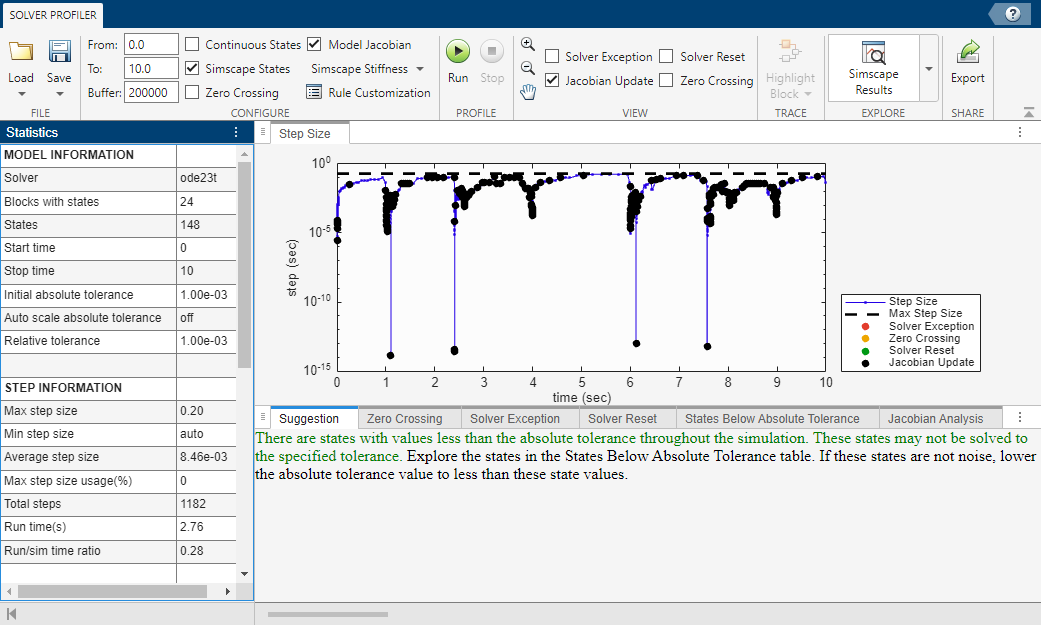Enable Solver Exception in View section

point(551,56)
